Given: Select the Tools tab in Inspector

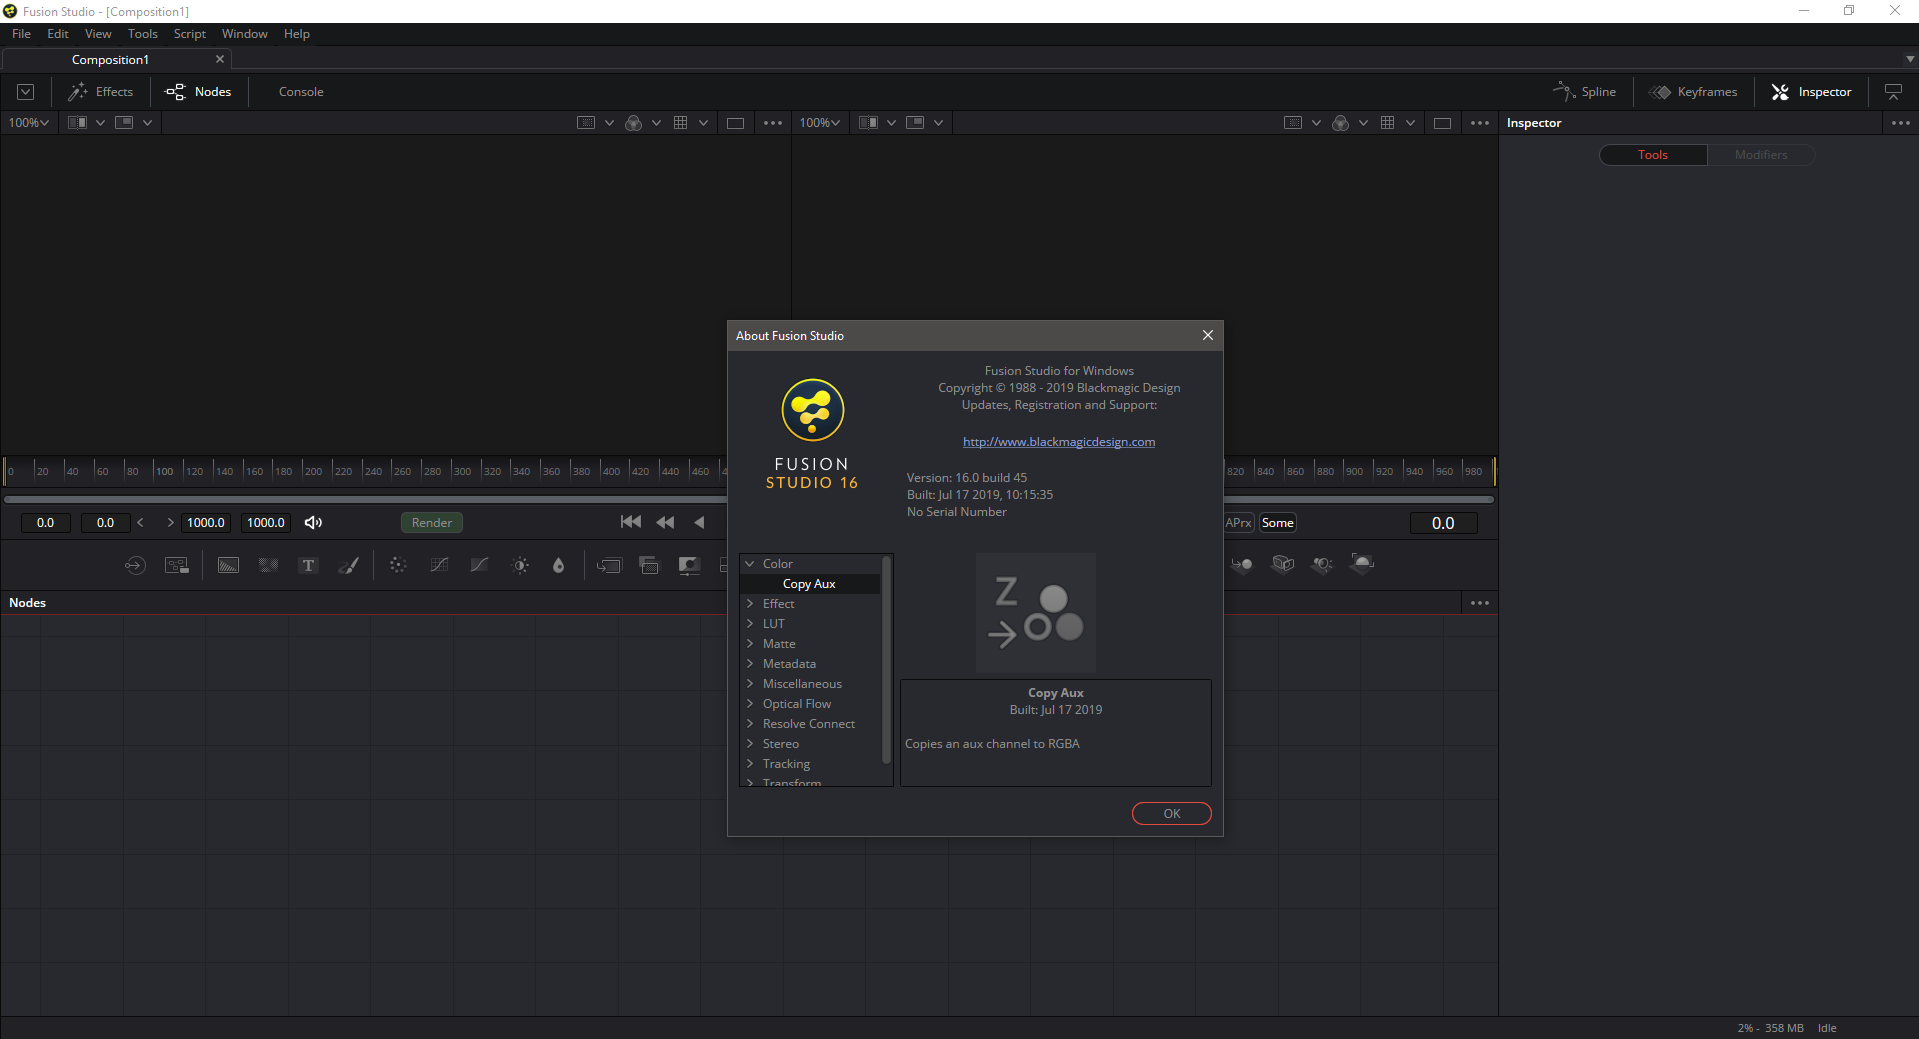Looking at the screenshot, I should 1653,155.
